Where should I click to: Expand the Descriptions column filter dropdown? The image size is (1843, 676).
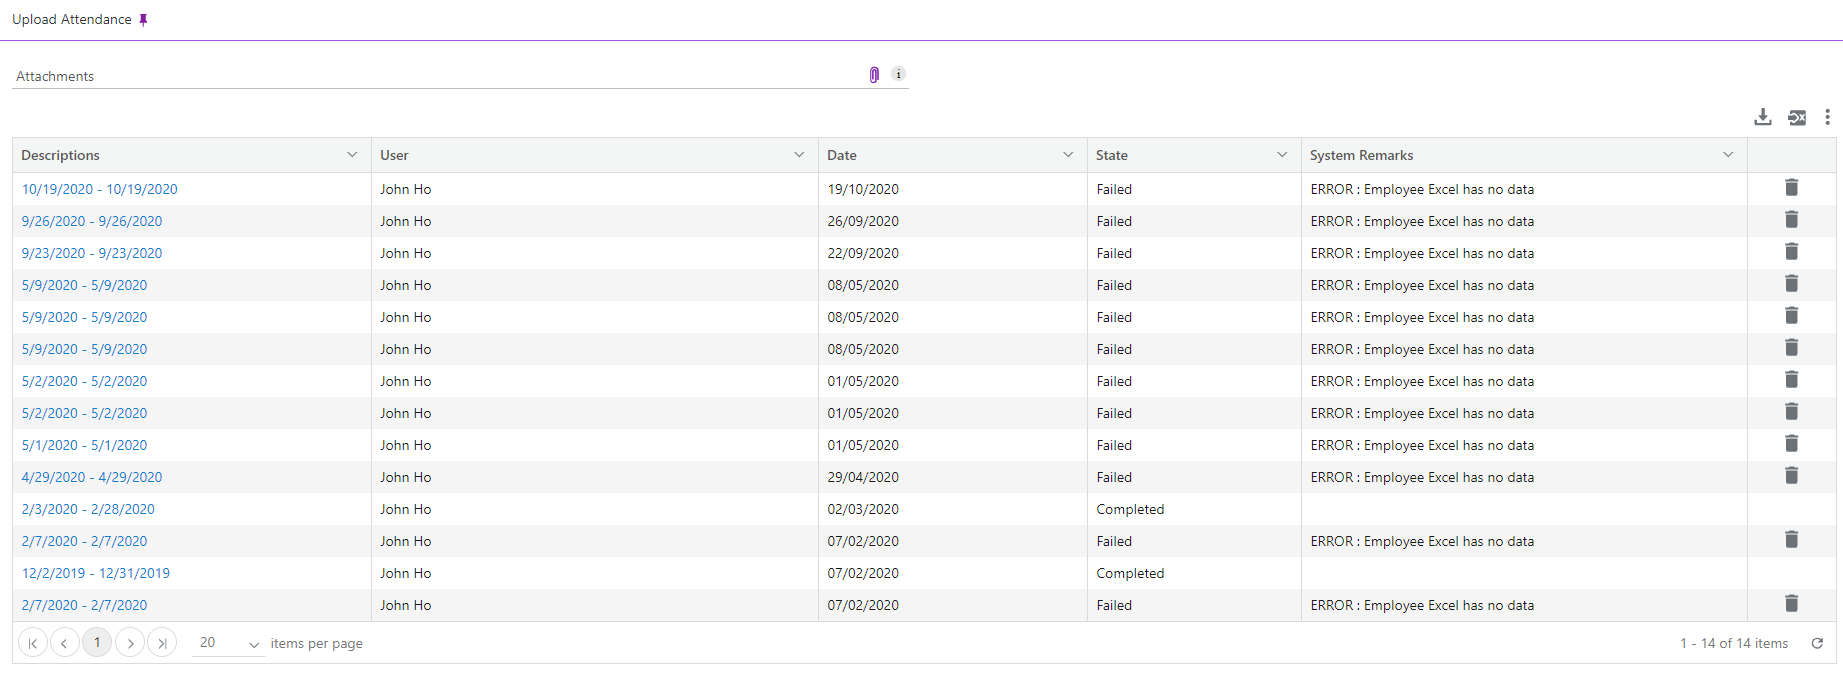point(352,155)
